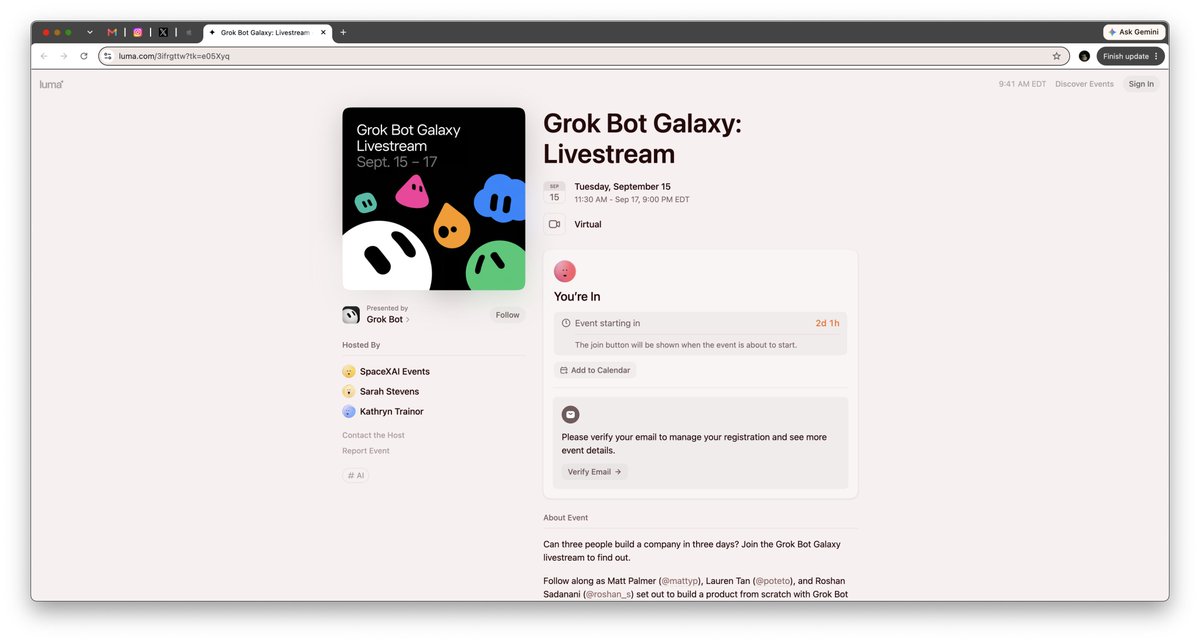Click the pink avatar above You're In
The width and height of the screenshot is (1200, 642).
(565, 271)
